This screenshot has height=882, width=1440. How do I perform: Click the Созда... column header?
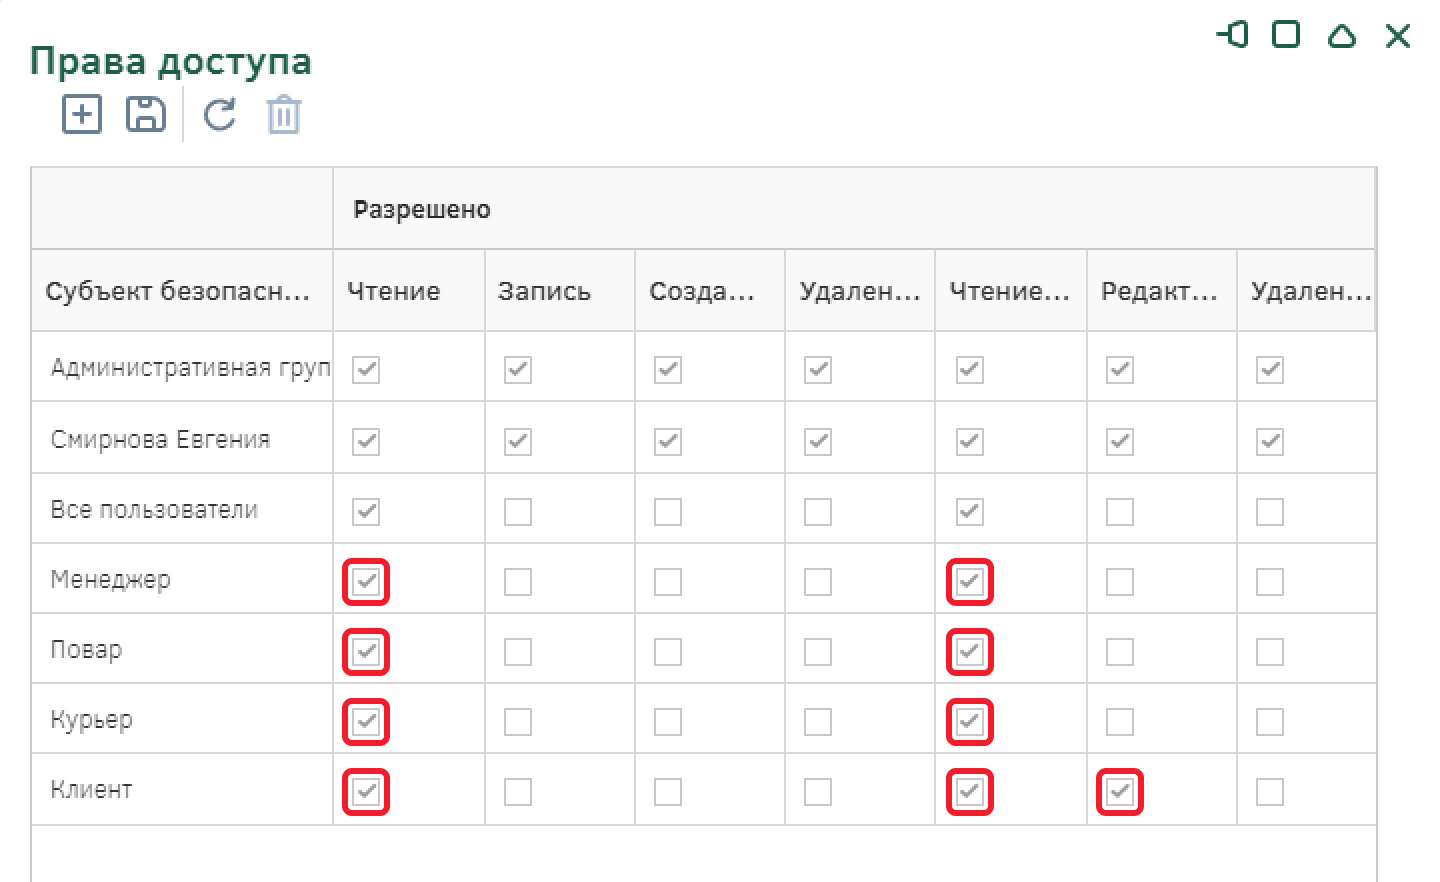pos(701,291)
